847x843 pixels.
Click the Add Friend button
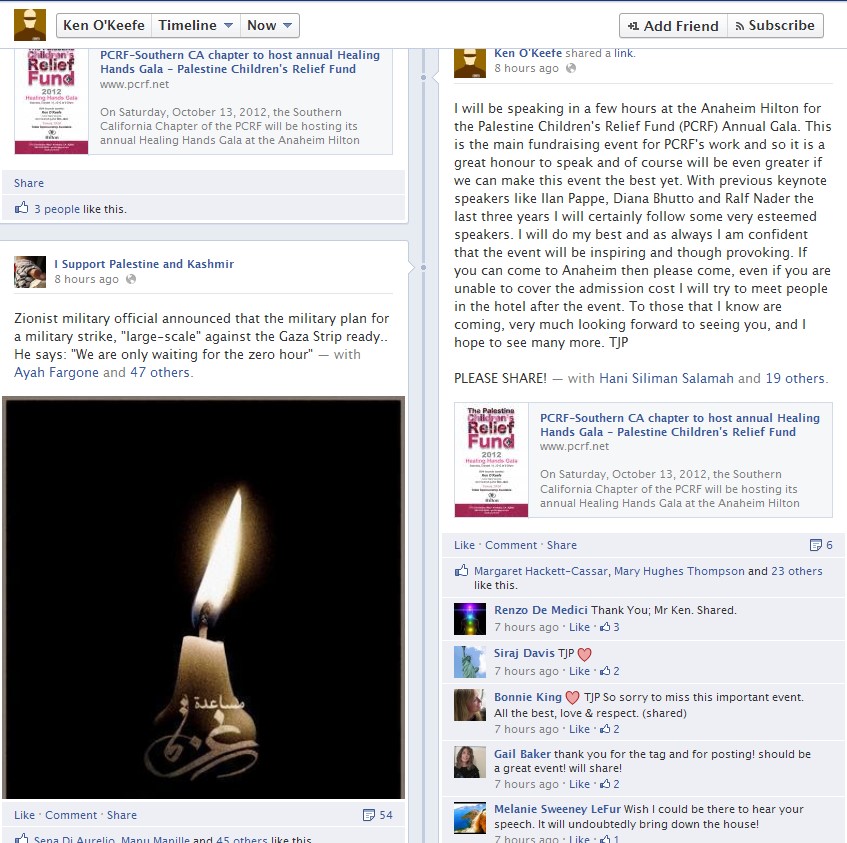point(674,25)
